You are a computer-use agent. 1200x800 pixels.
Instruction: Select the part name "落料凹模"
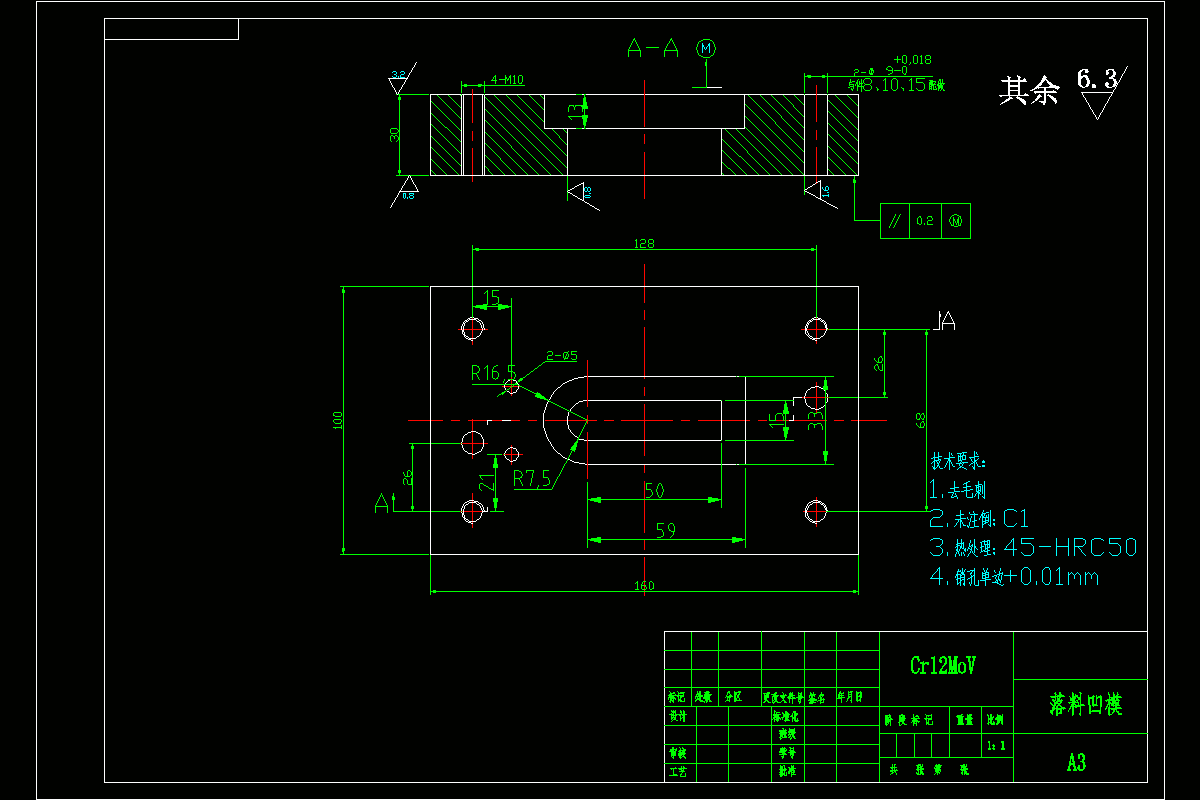[x=1085, y=704]
